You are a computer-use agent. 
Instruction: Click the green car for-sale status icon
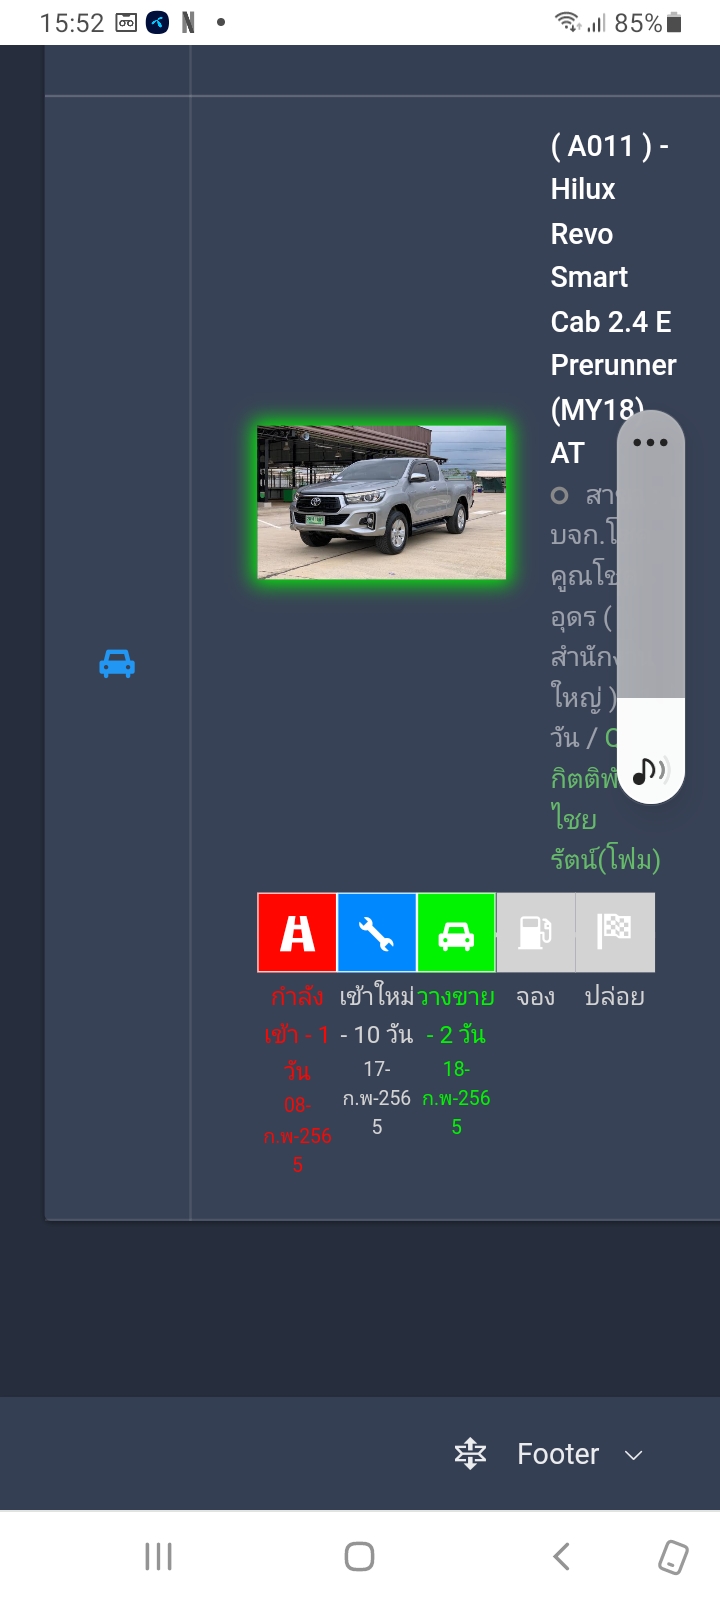(x=456, y=933)
